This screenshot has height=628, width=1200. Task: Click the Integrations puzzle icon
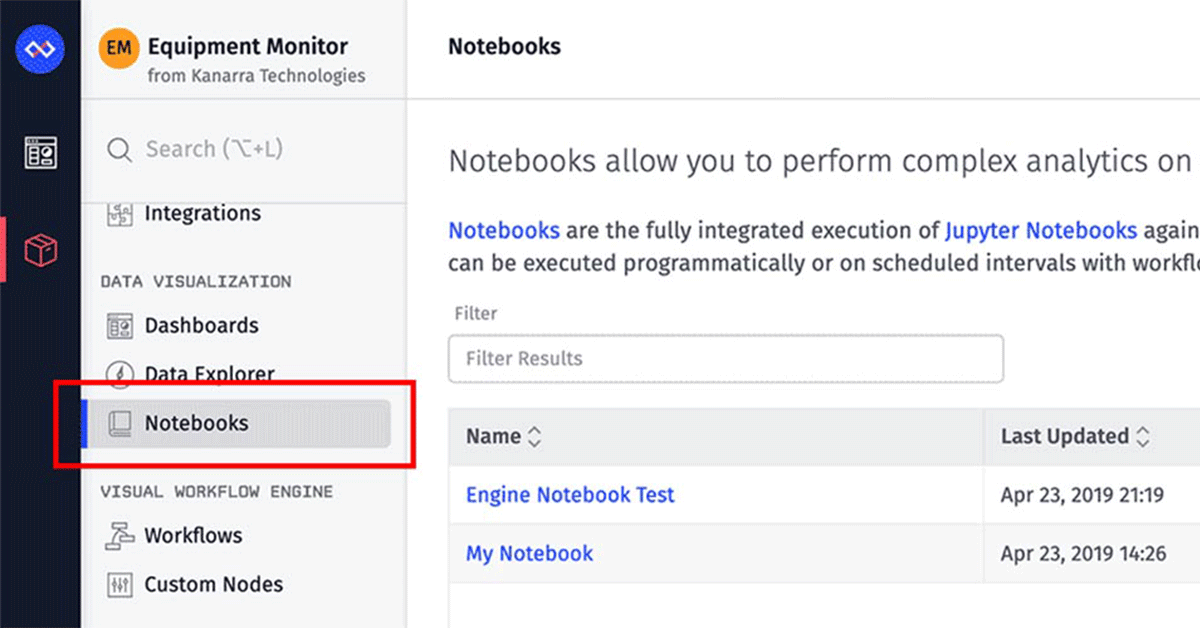click(x=120, y=214)
